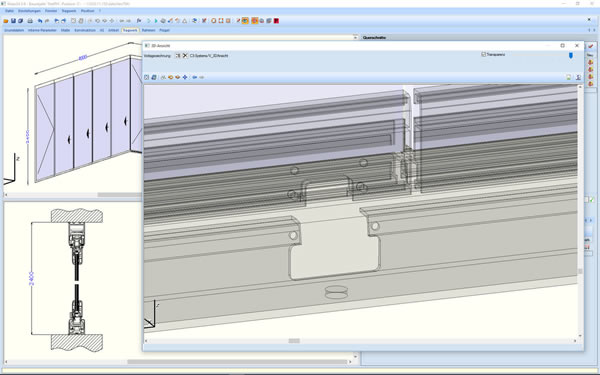
Task: Click the orange circle icon in the main toolbar
Action: click(214, 21)
